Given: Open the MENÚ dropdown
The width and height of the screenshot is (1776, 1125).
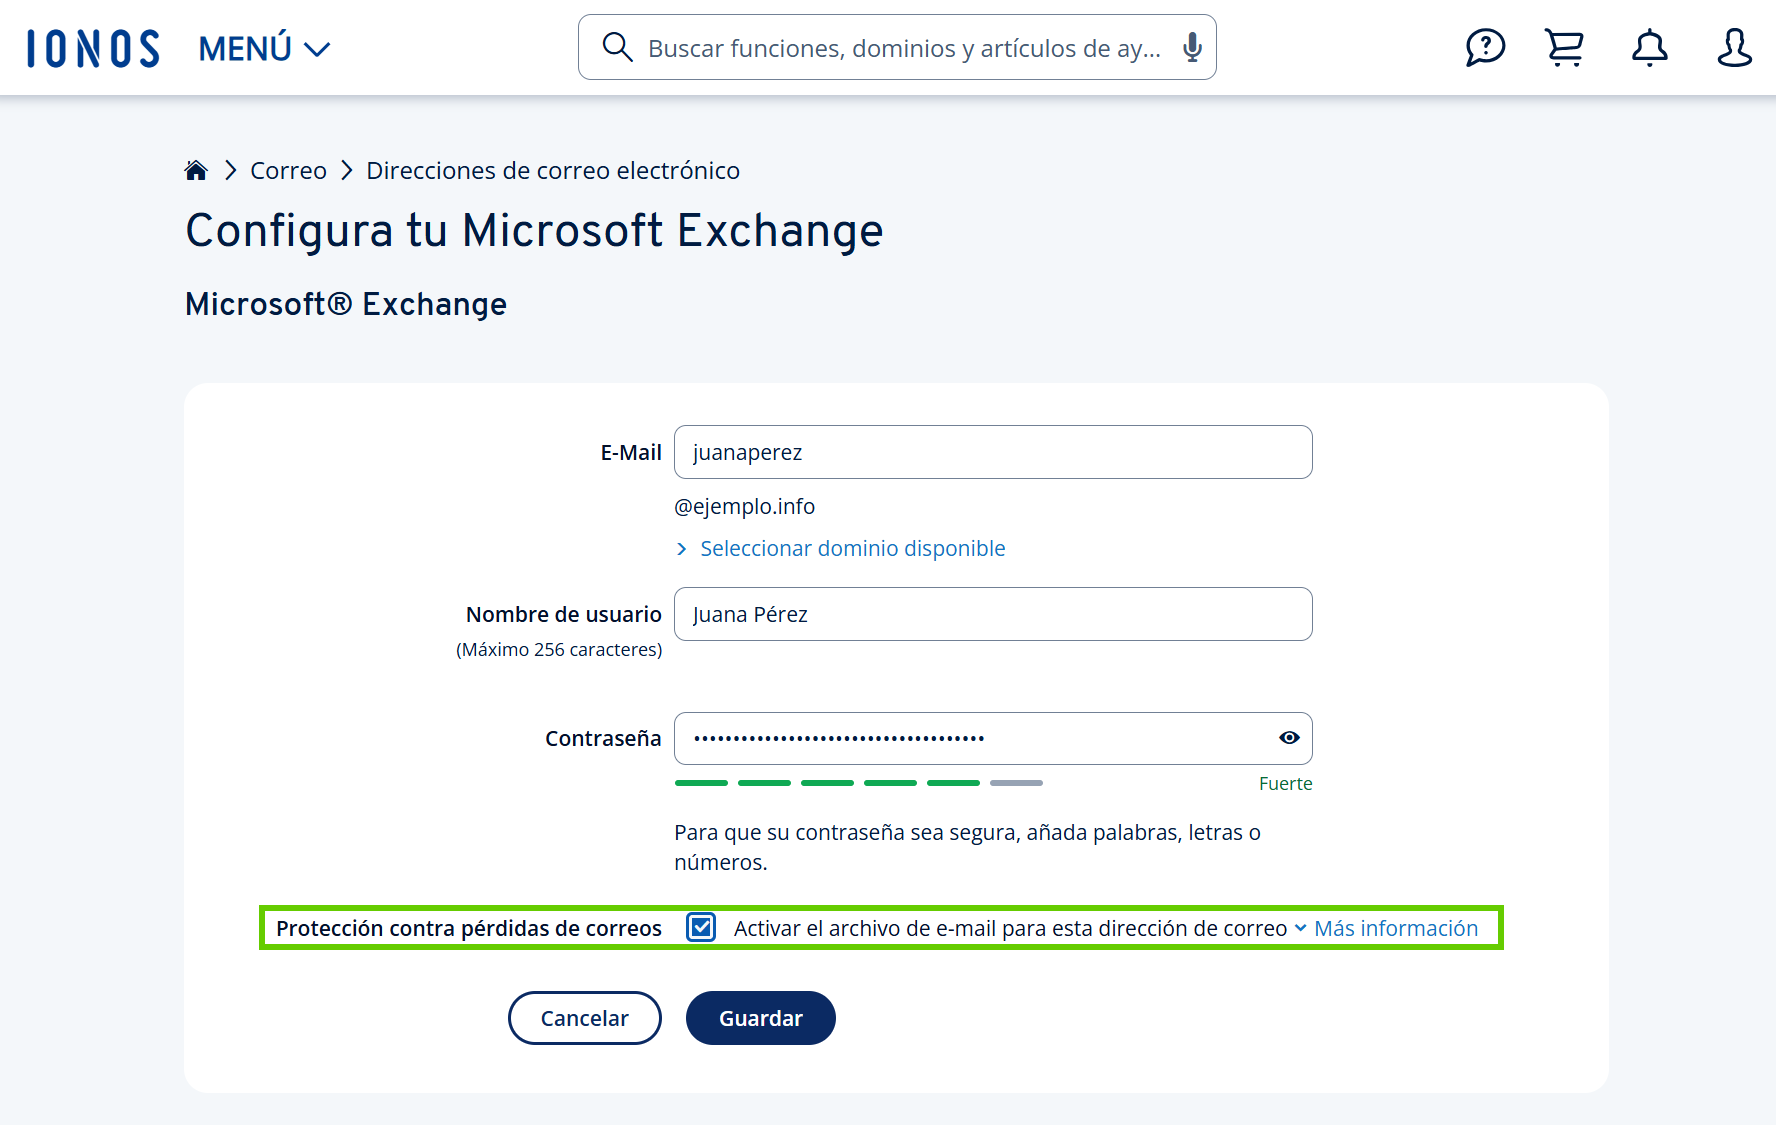Looking at the screenshot, I should (263, 47).
